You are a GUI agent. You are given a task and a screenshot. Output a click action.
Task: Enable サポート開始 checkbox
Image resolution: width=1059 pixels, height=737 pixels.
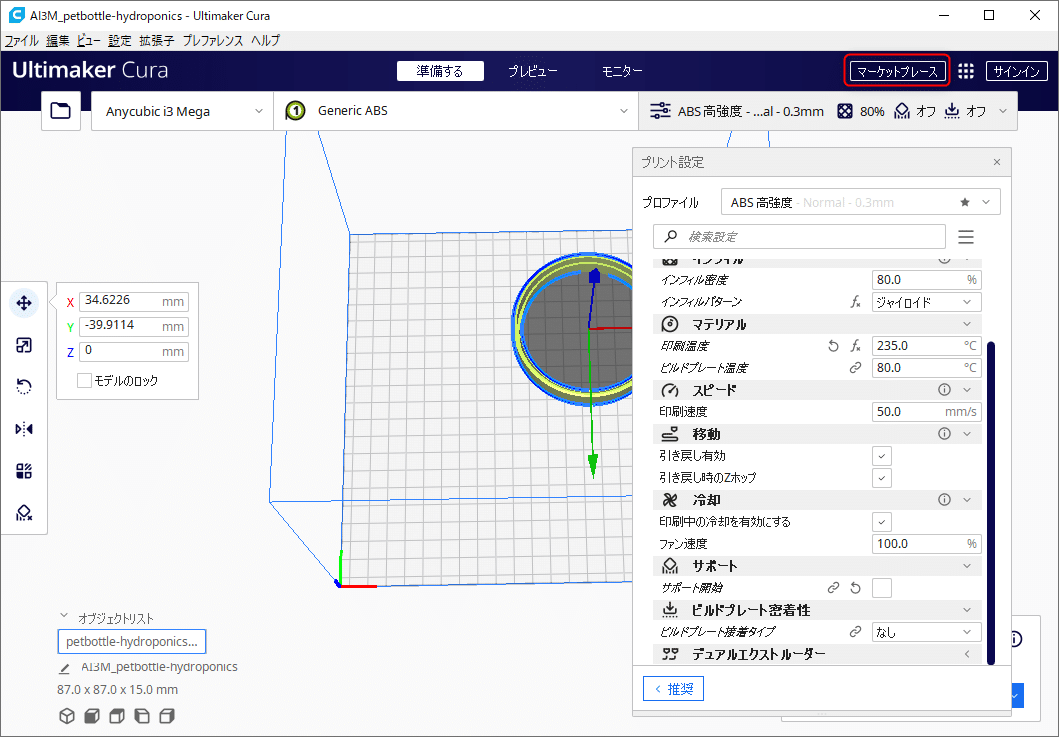tap(881, 588)
